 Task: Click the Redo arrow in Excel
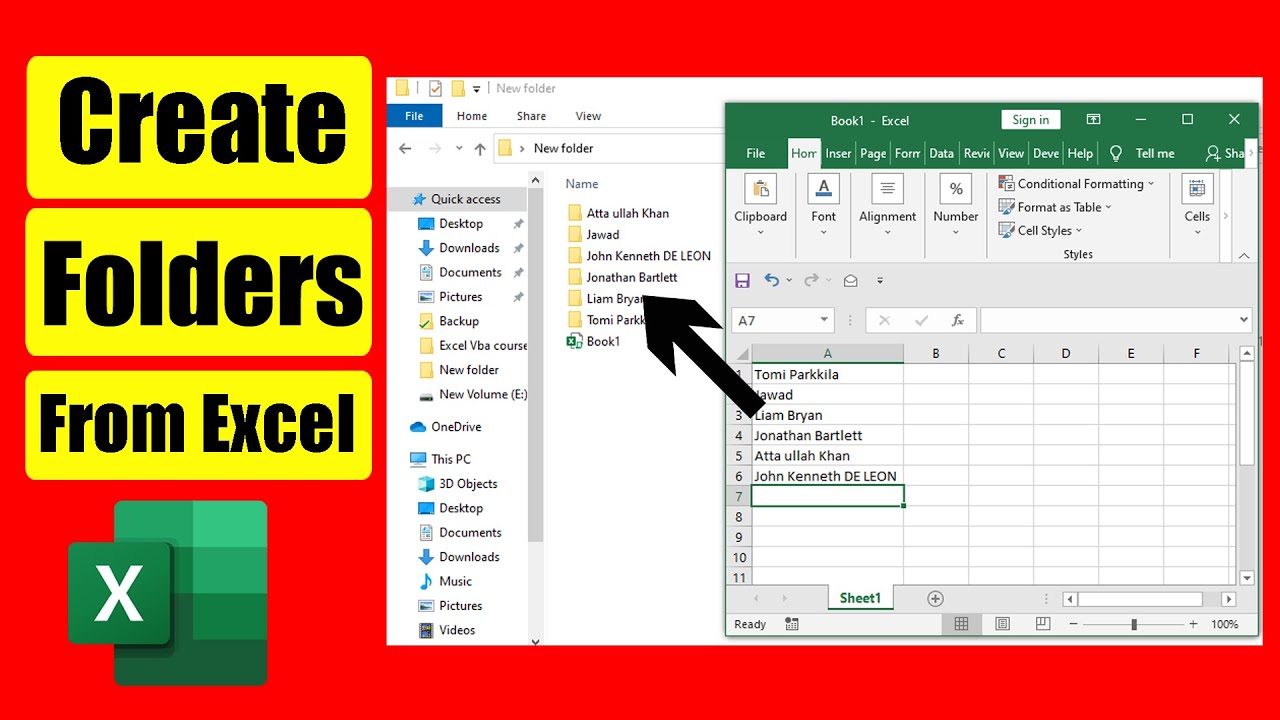point(811,281)
